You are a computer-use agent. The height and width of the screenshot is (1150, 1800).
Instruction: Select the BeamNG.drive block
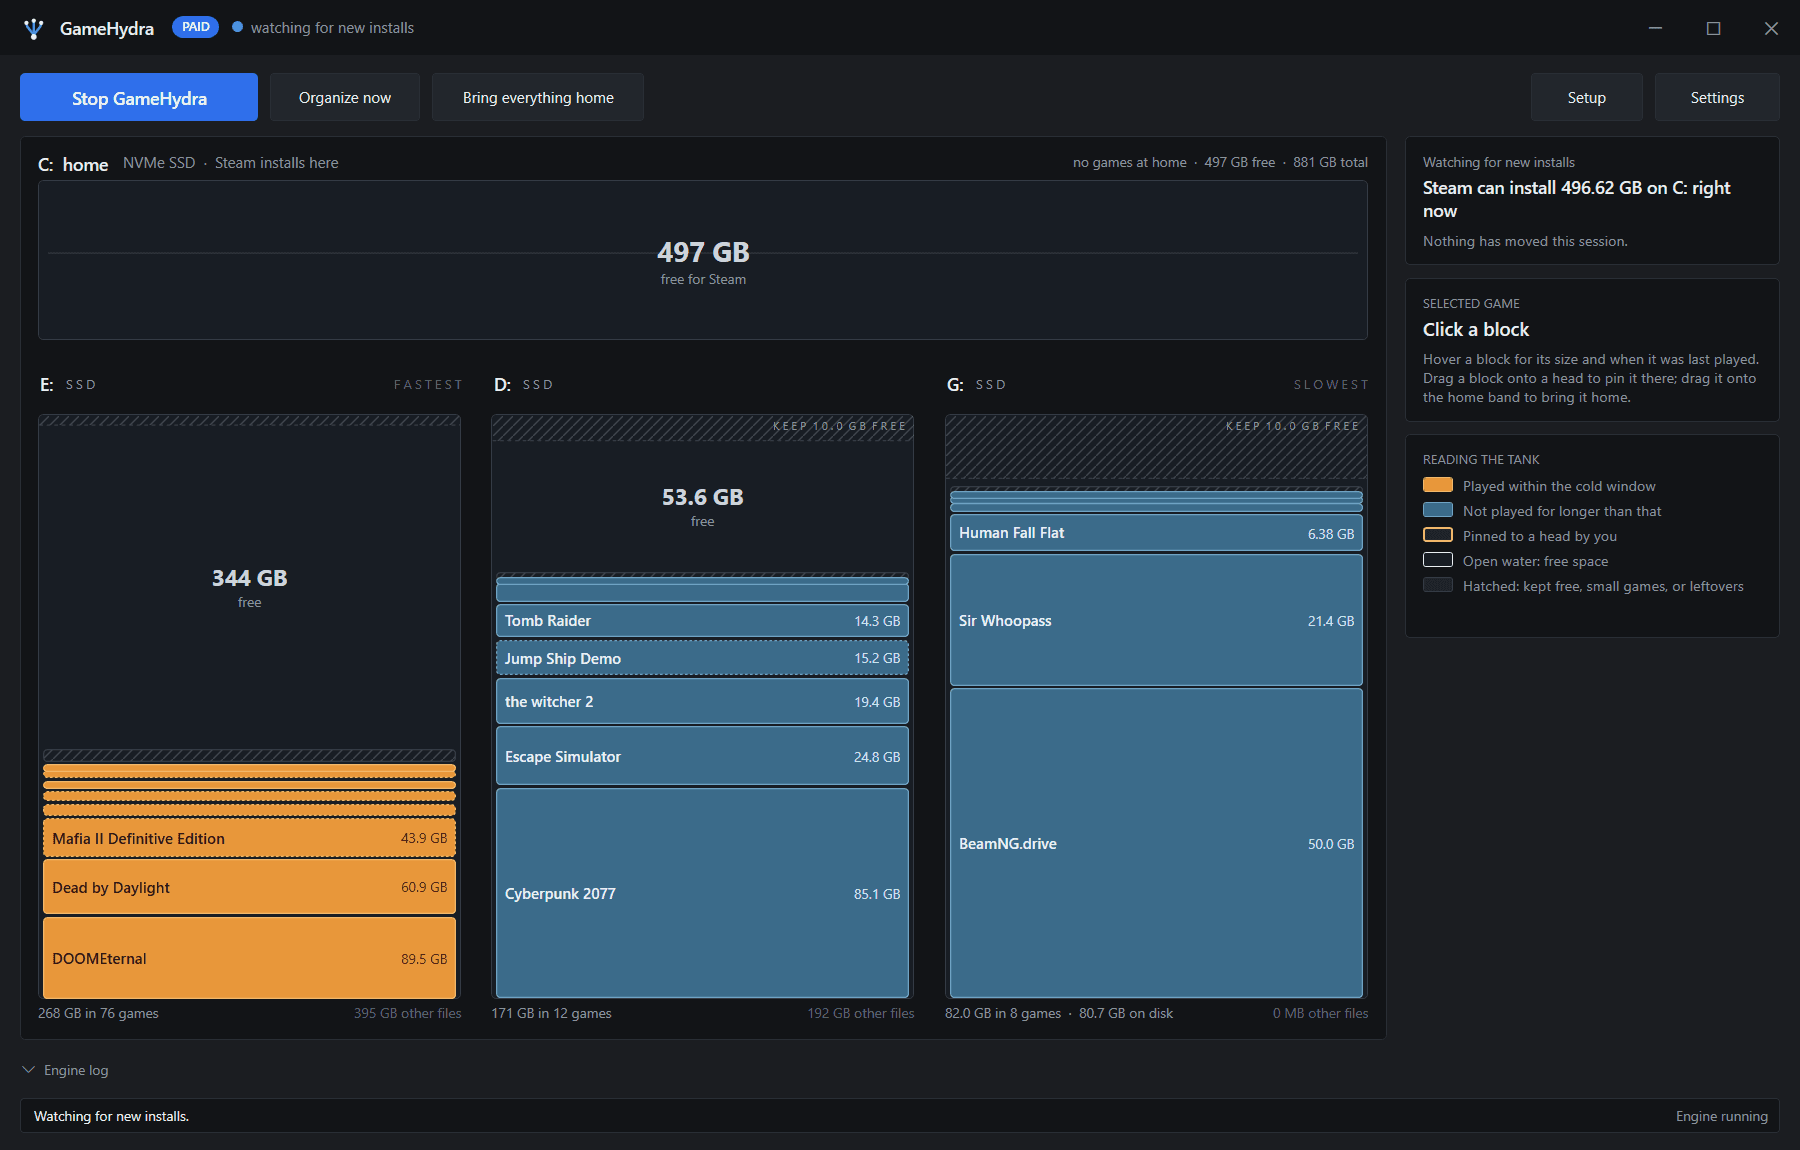click(x=1156, y=843)
